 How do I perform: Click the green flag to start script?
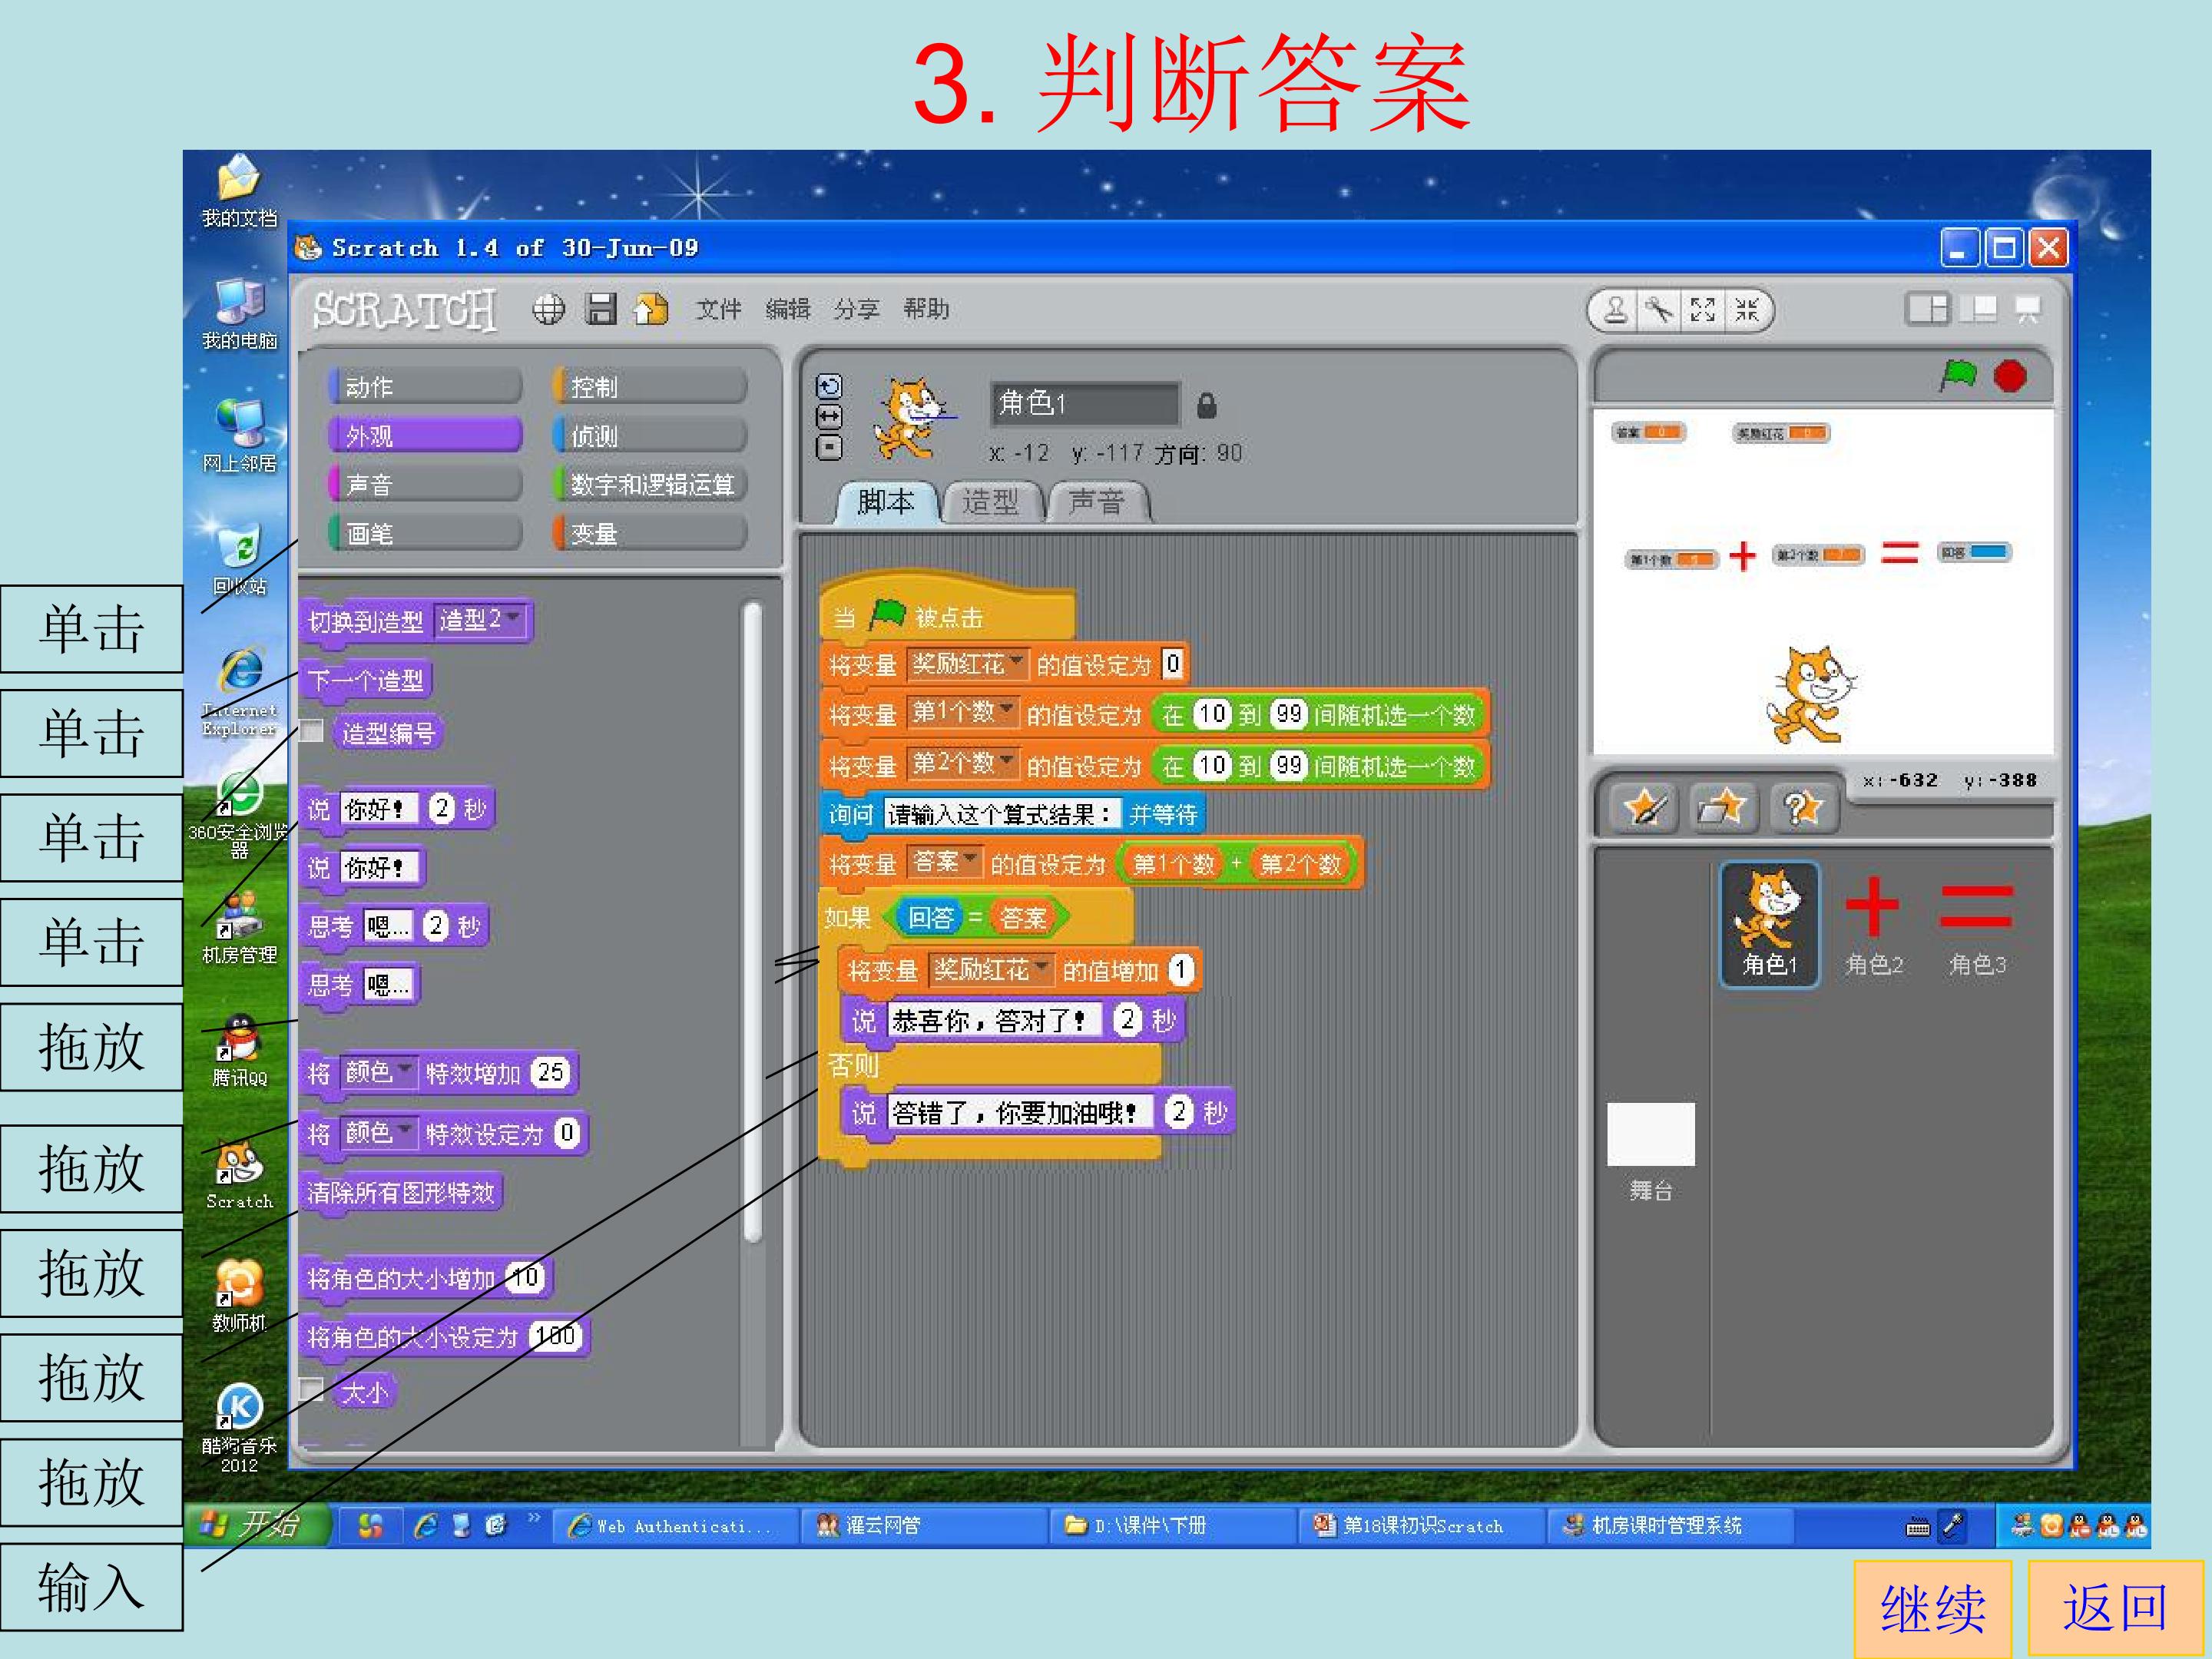tap(1957, 376)
